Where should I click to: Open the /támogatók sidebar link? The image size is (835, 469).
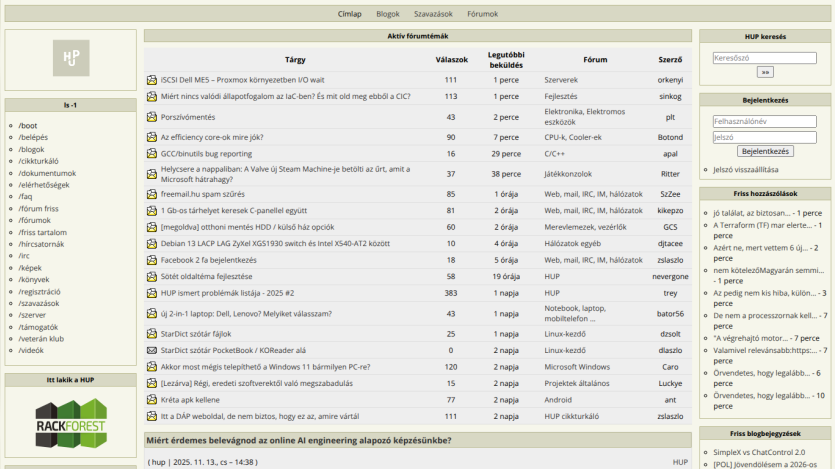38,327
